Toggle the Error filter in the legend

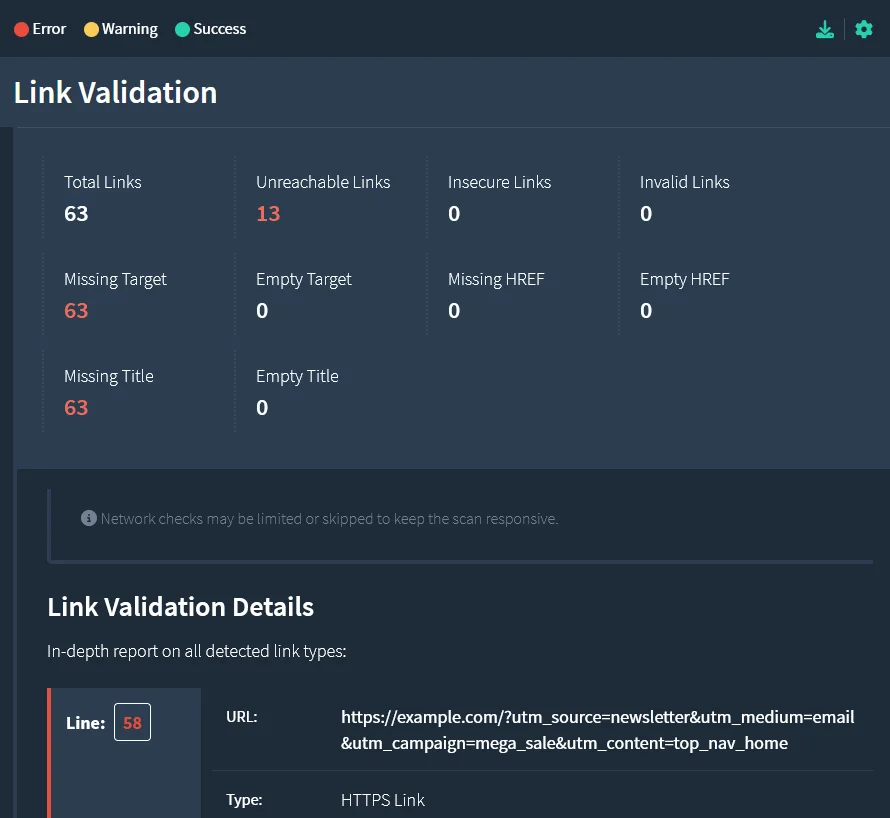pyautogui.click(x=40, y=29)
